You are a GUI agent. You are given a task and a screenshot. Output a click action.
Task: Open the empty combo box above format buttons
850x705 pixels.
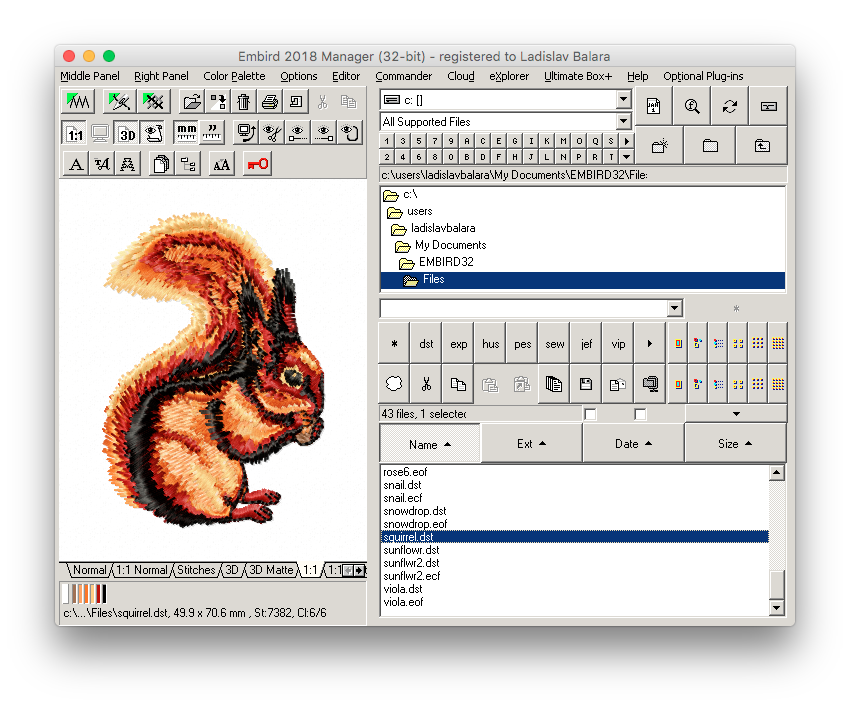tap(674, 309)
